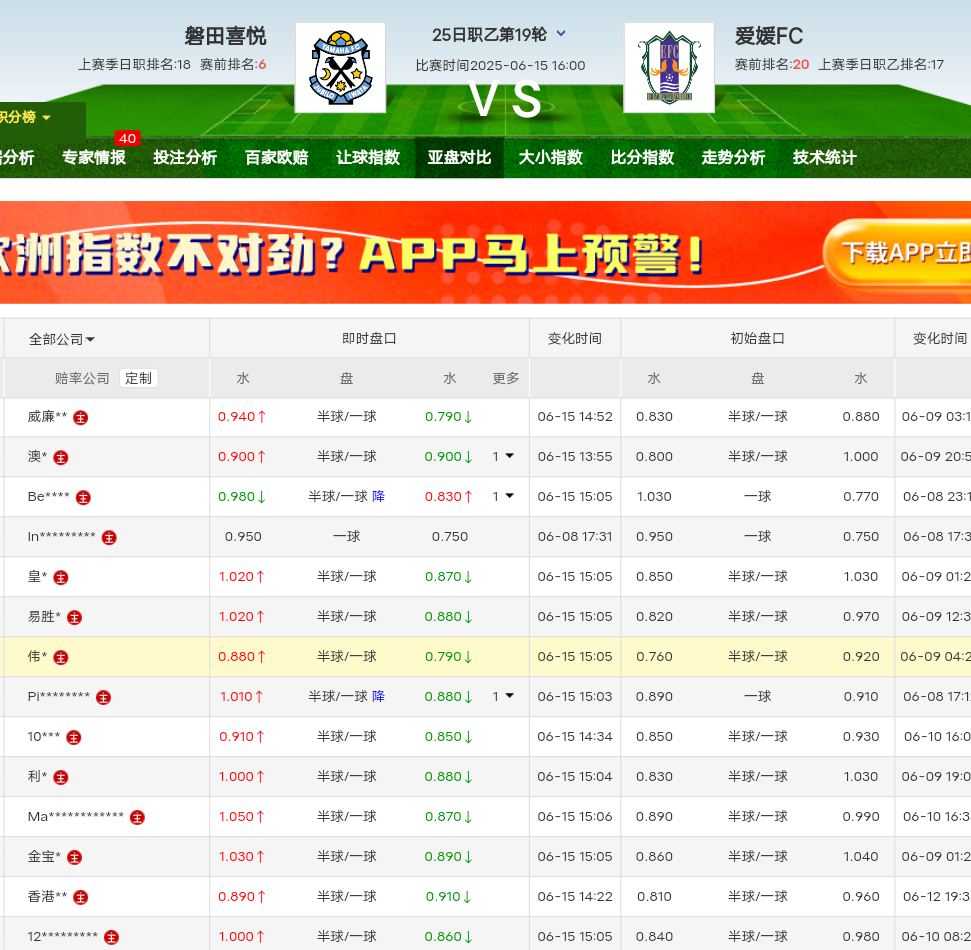Click red 主 icon beside 易胜*
The width and height of the screenshot is (971, 950).
[x=74, y=617]
